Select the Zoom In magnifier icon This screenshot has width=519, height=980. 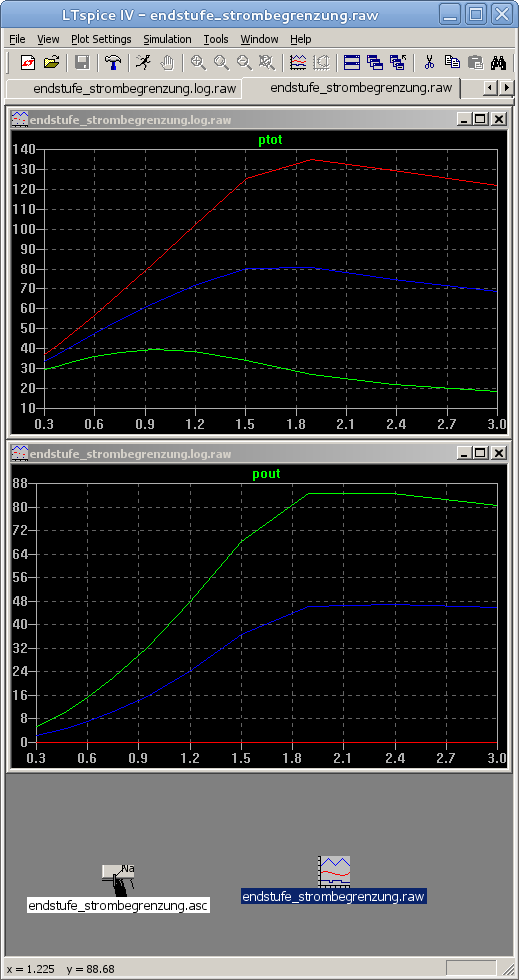tap(198, 62)
